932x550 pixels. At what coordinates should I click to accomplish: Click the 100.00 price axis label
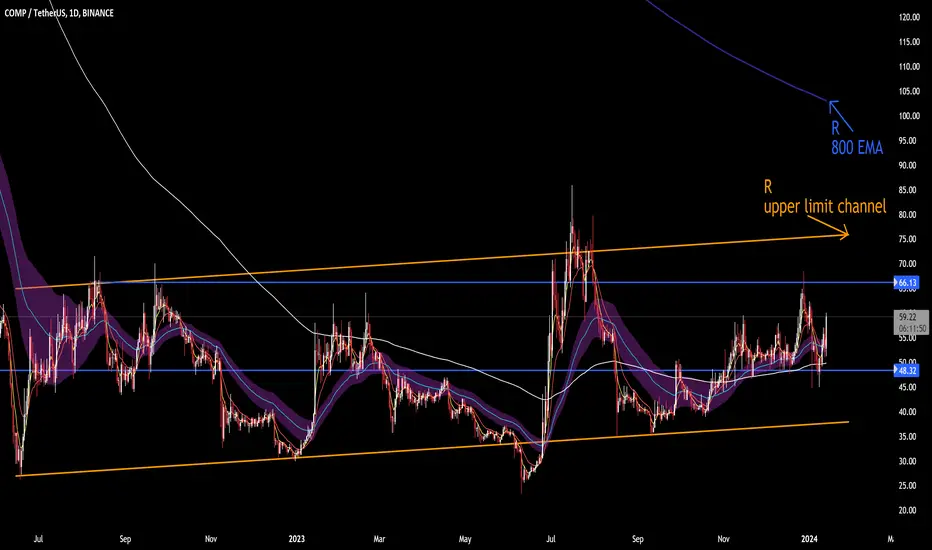[909, 116]
